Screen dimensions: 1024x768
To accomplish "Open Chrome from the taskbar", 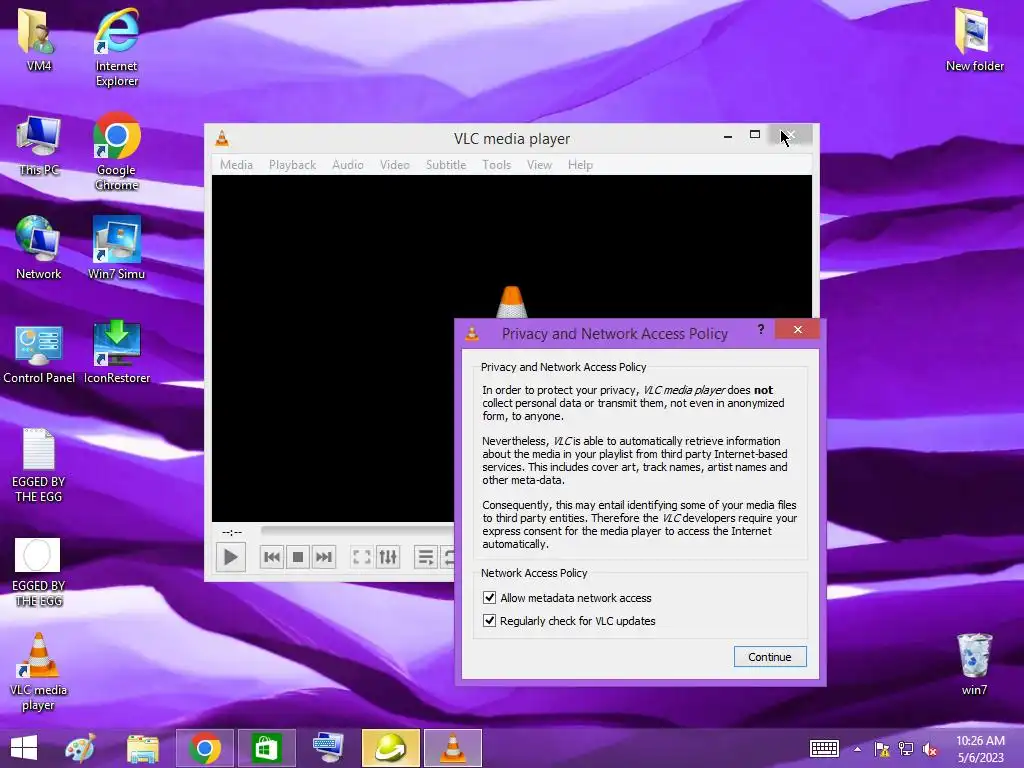I will (204, 748).
